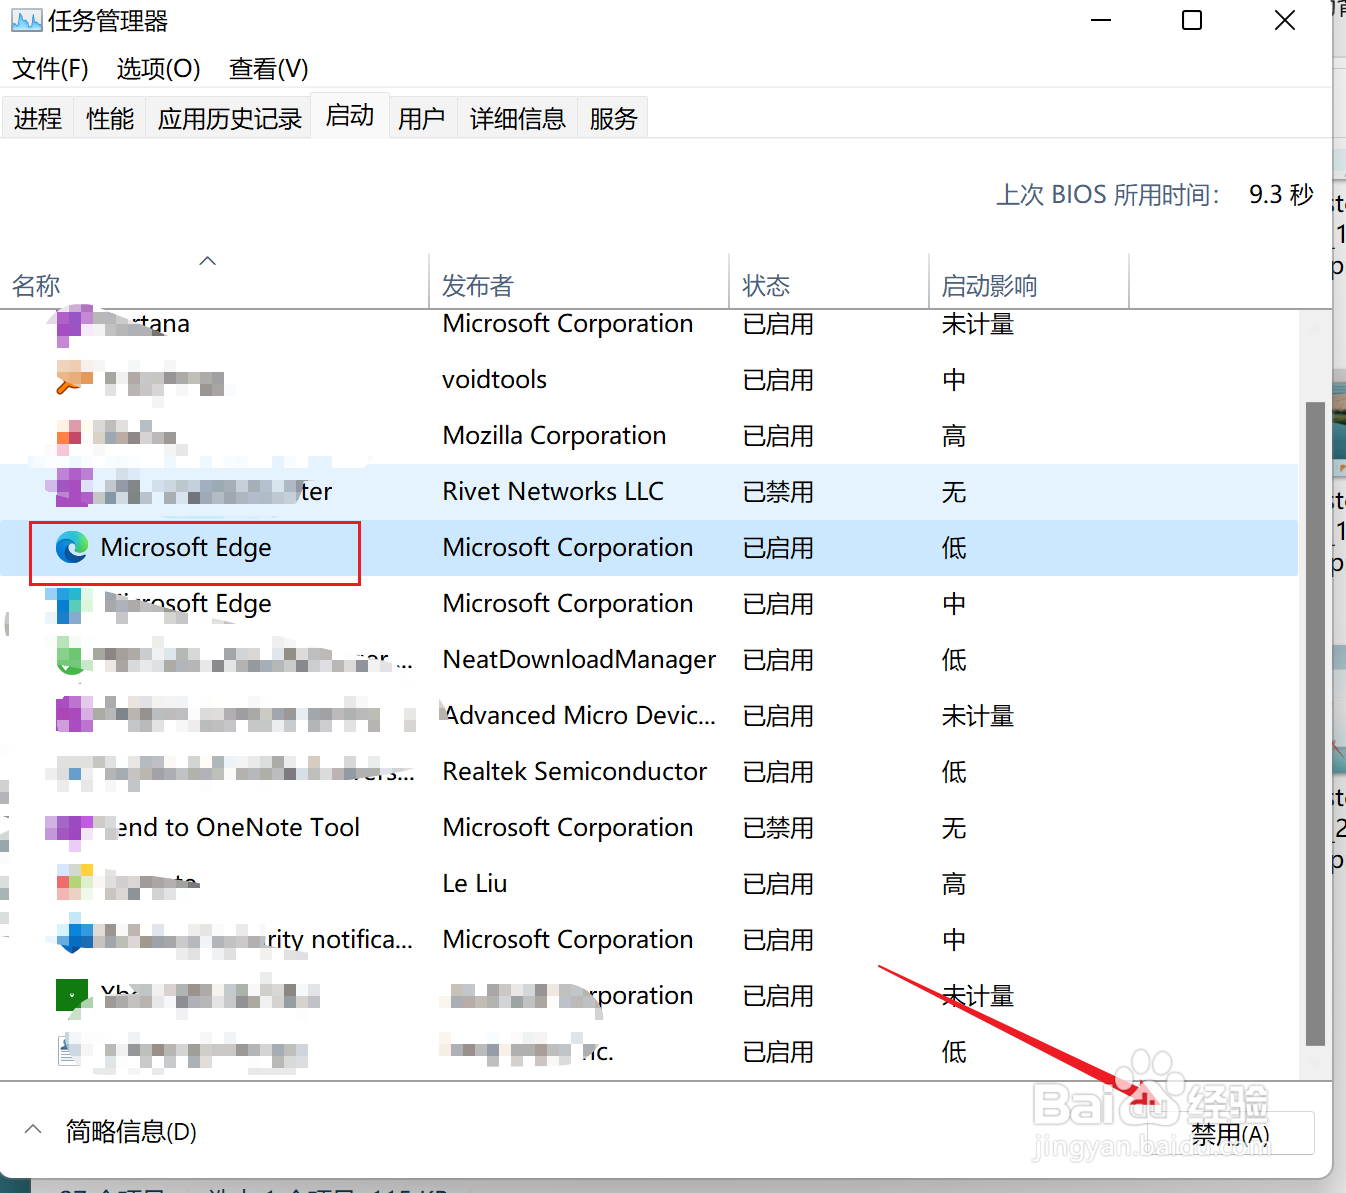Select the Advanced Micro Devic... row
Image resolution: width=1346 pixels, height=1193 pixels.
point(649,716)
